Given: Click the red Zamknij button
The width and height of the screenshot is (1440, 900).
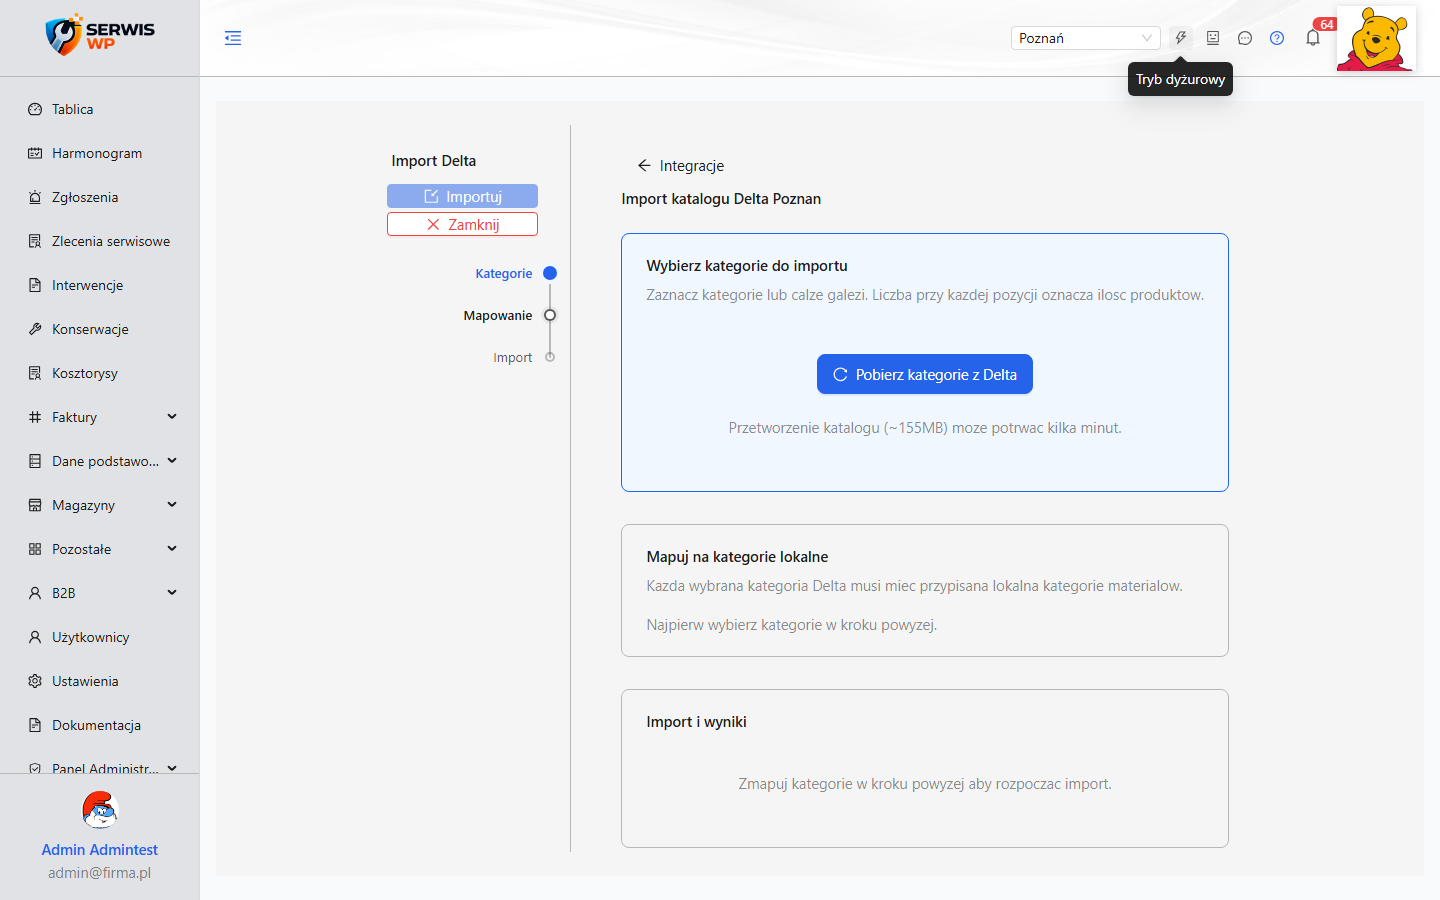Looking at the screenshot, I should [462, 224].
